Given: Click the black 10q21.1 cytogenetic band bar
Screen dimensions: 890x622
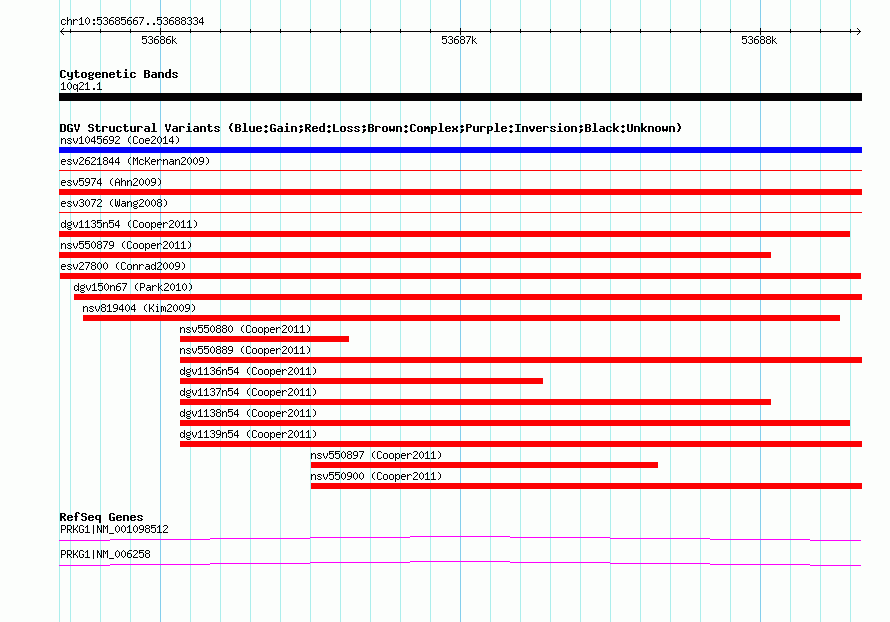Looking at the screenshot, I should [x=460, y=97].
